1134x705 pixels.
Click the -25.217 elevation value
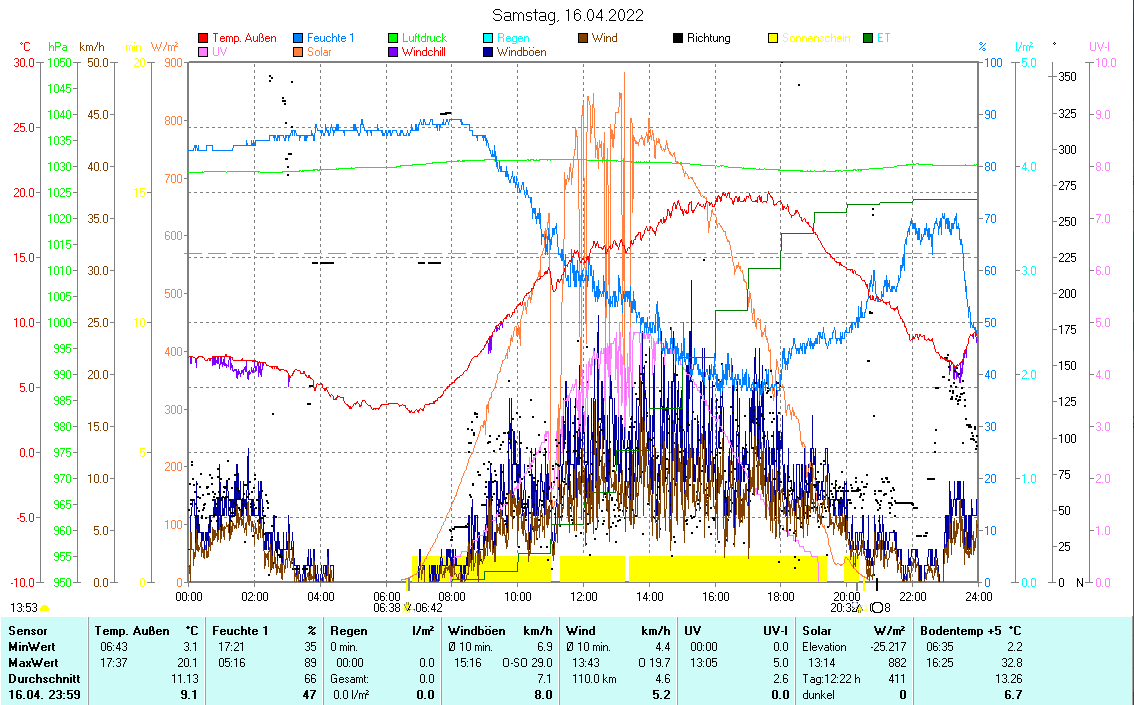[x=886, y=647]
